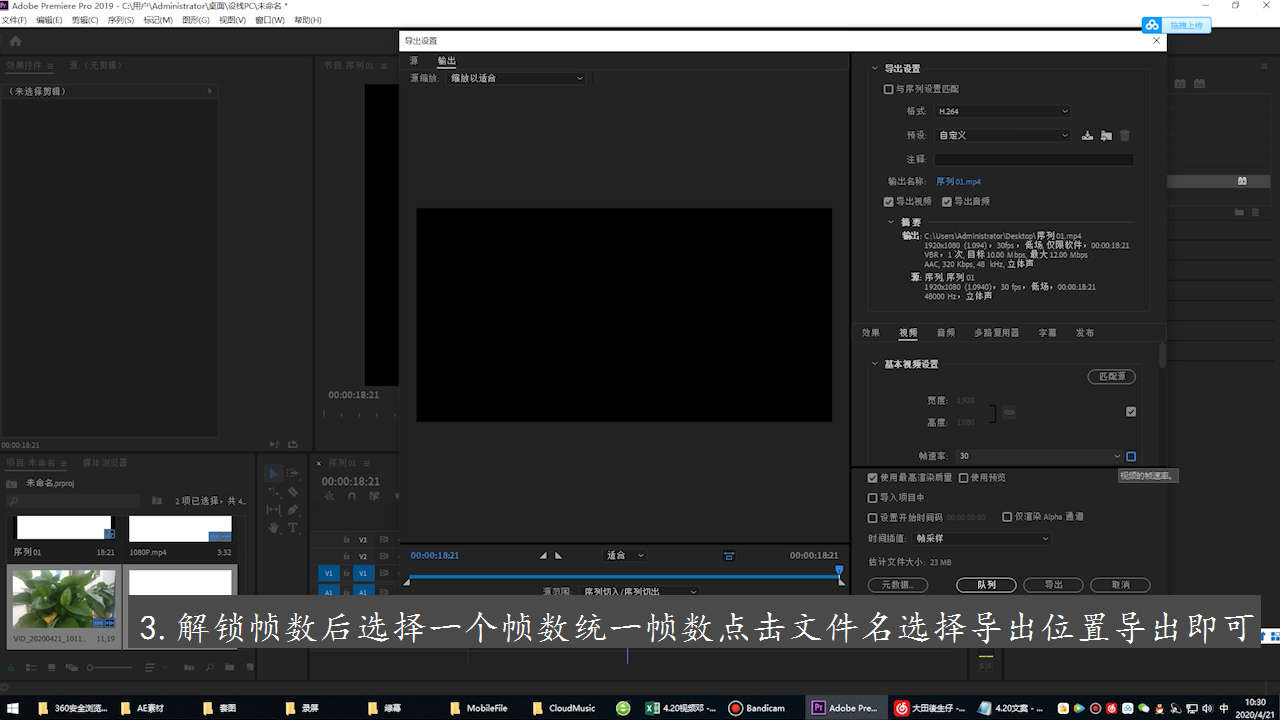Viewport: 1280px width, 720px height.
Task: Toggle the Export Audio checkbox
Action: pos(946,201)
